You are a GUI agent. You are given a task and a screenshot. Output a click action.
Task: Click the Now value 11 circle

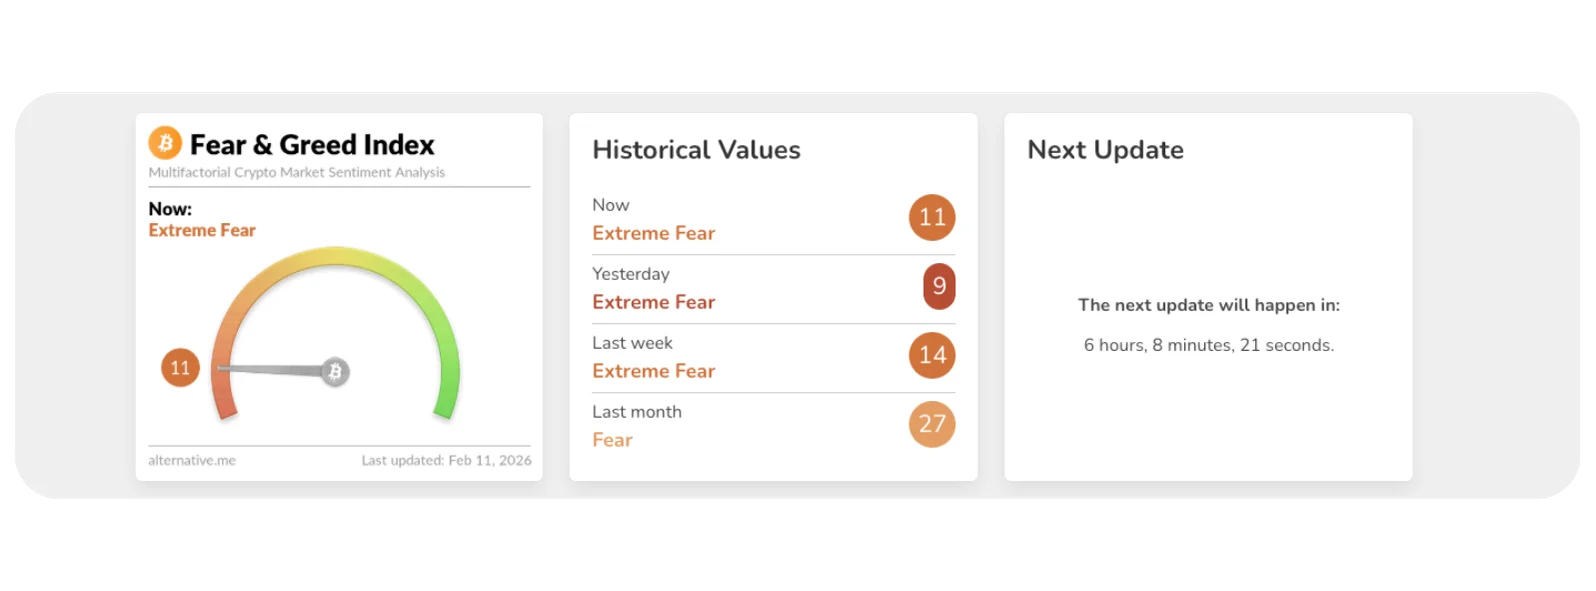click(x=932, y=217)
